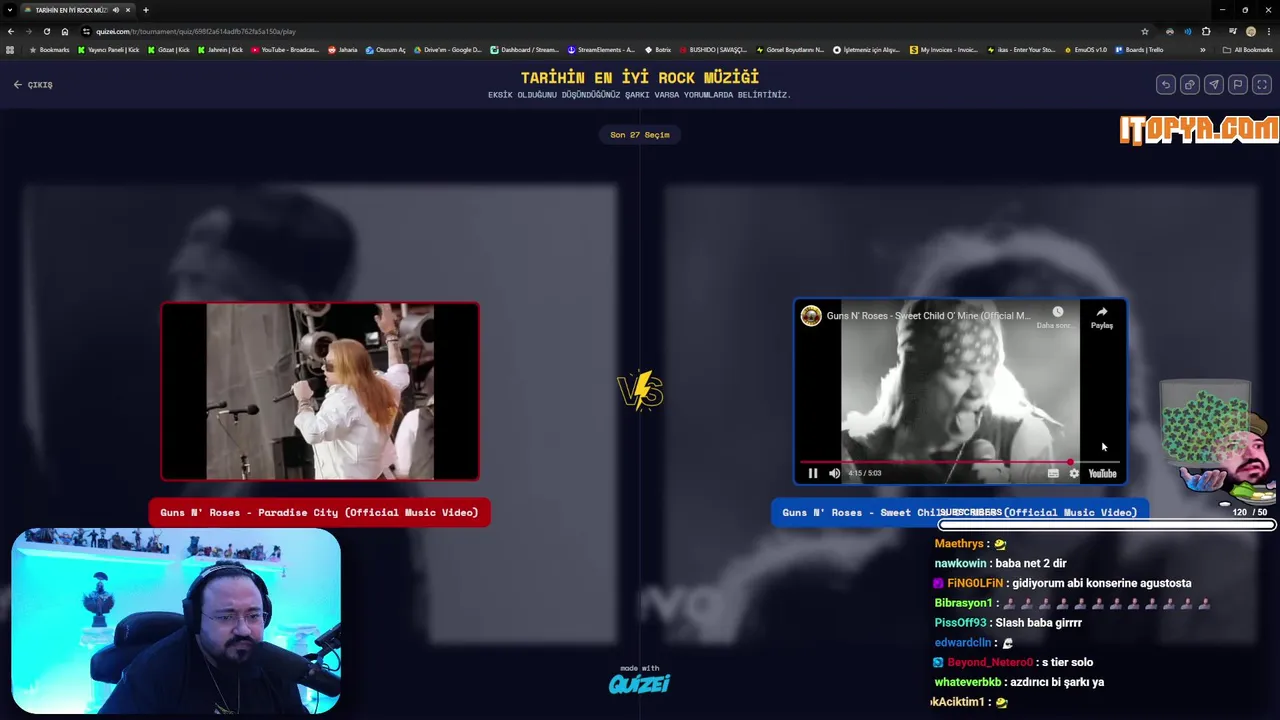The height and width of the screenshot is (720, 1280).
Task: Open Dashboard / Stream bookmark
Action: point(525,50)
